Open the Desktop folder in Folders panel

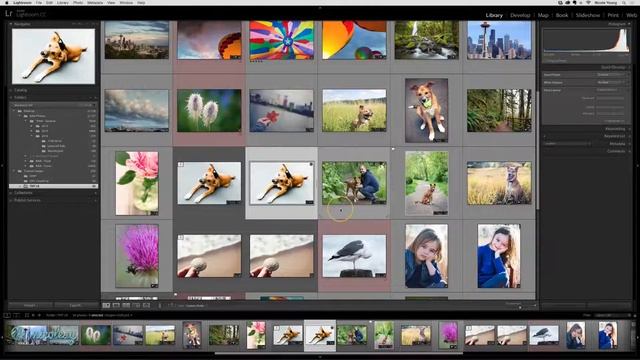[x=29, y=111]
